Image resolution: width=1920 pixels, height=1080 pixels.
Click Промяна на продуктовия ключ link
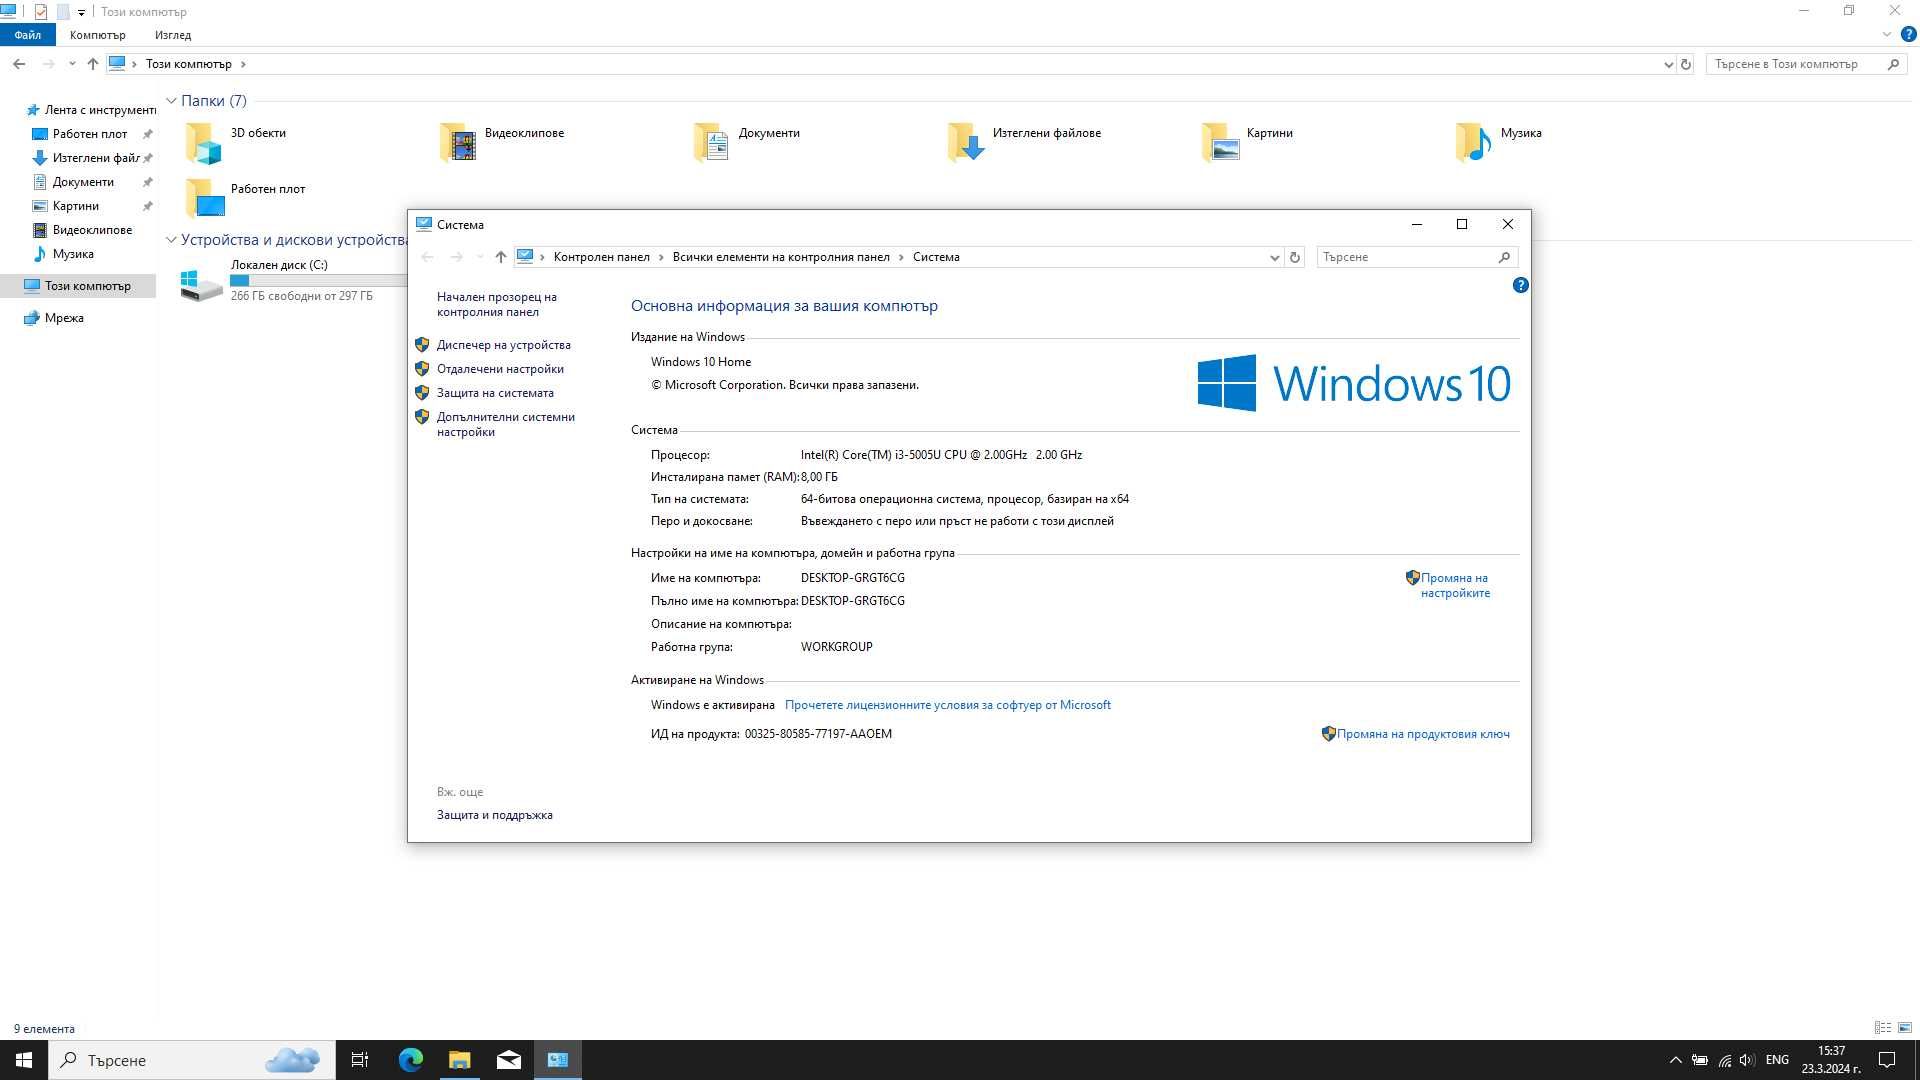[1423, 734]
